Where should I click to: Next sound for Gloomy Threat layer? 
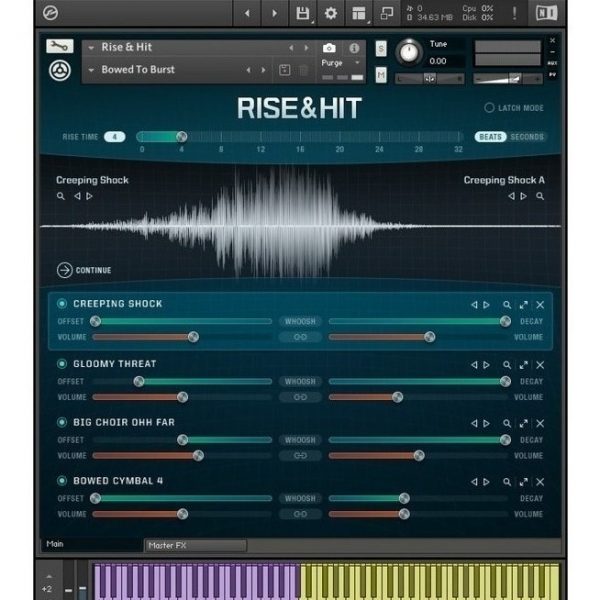point(486,365)
